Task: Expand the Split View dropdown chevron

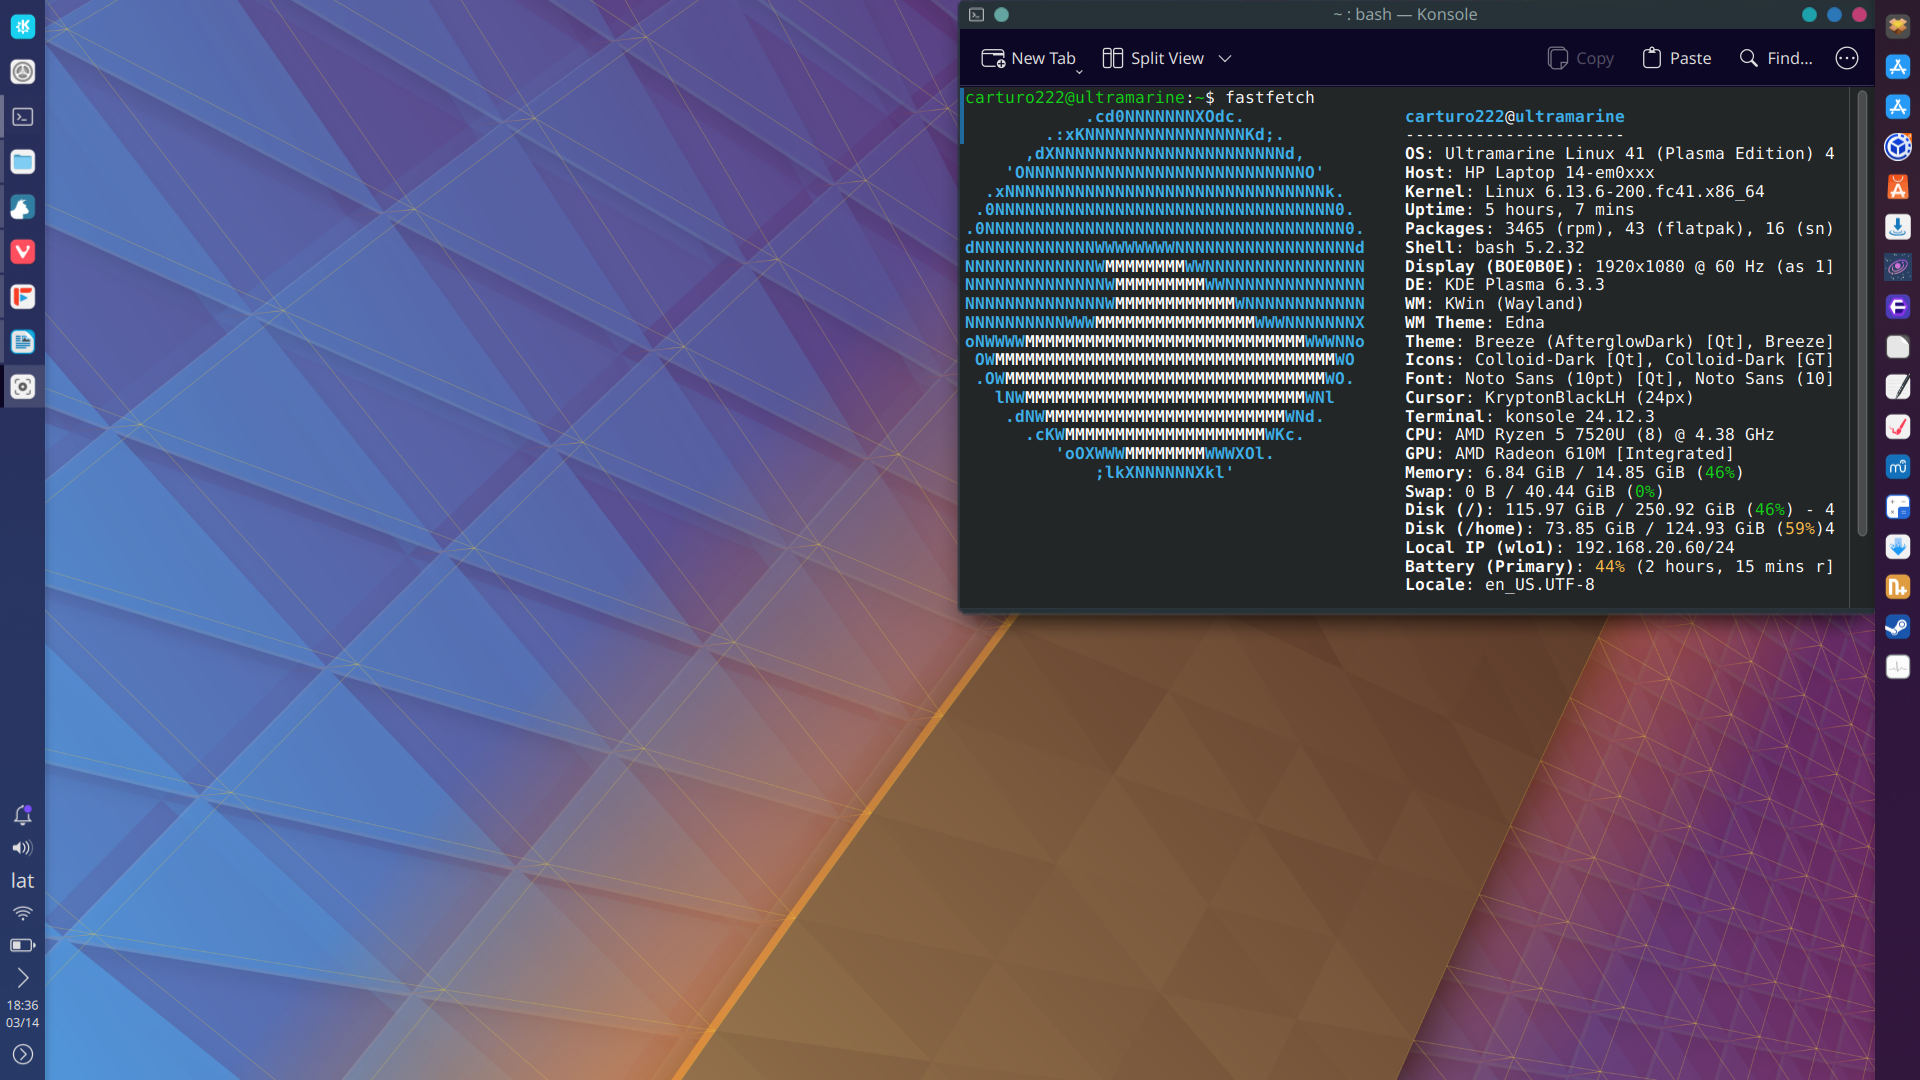Action: point(1225,59)
